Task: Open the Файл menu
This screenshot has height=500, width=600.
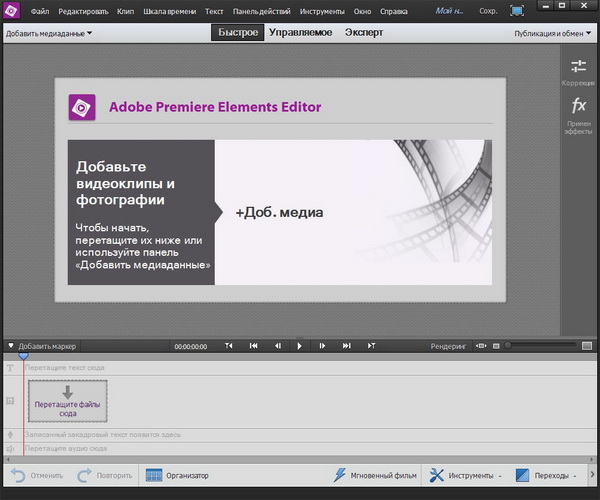Action: 40,11
